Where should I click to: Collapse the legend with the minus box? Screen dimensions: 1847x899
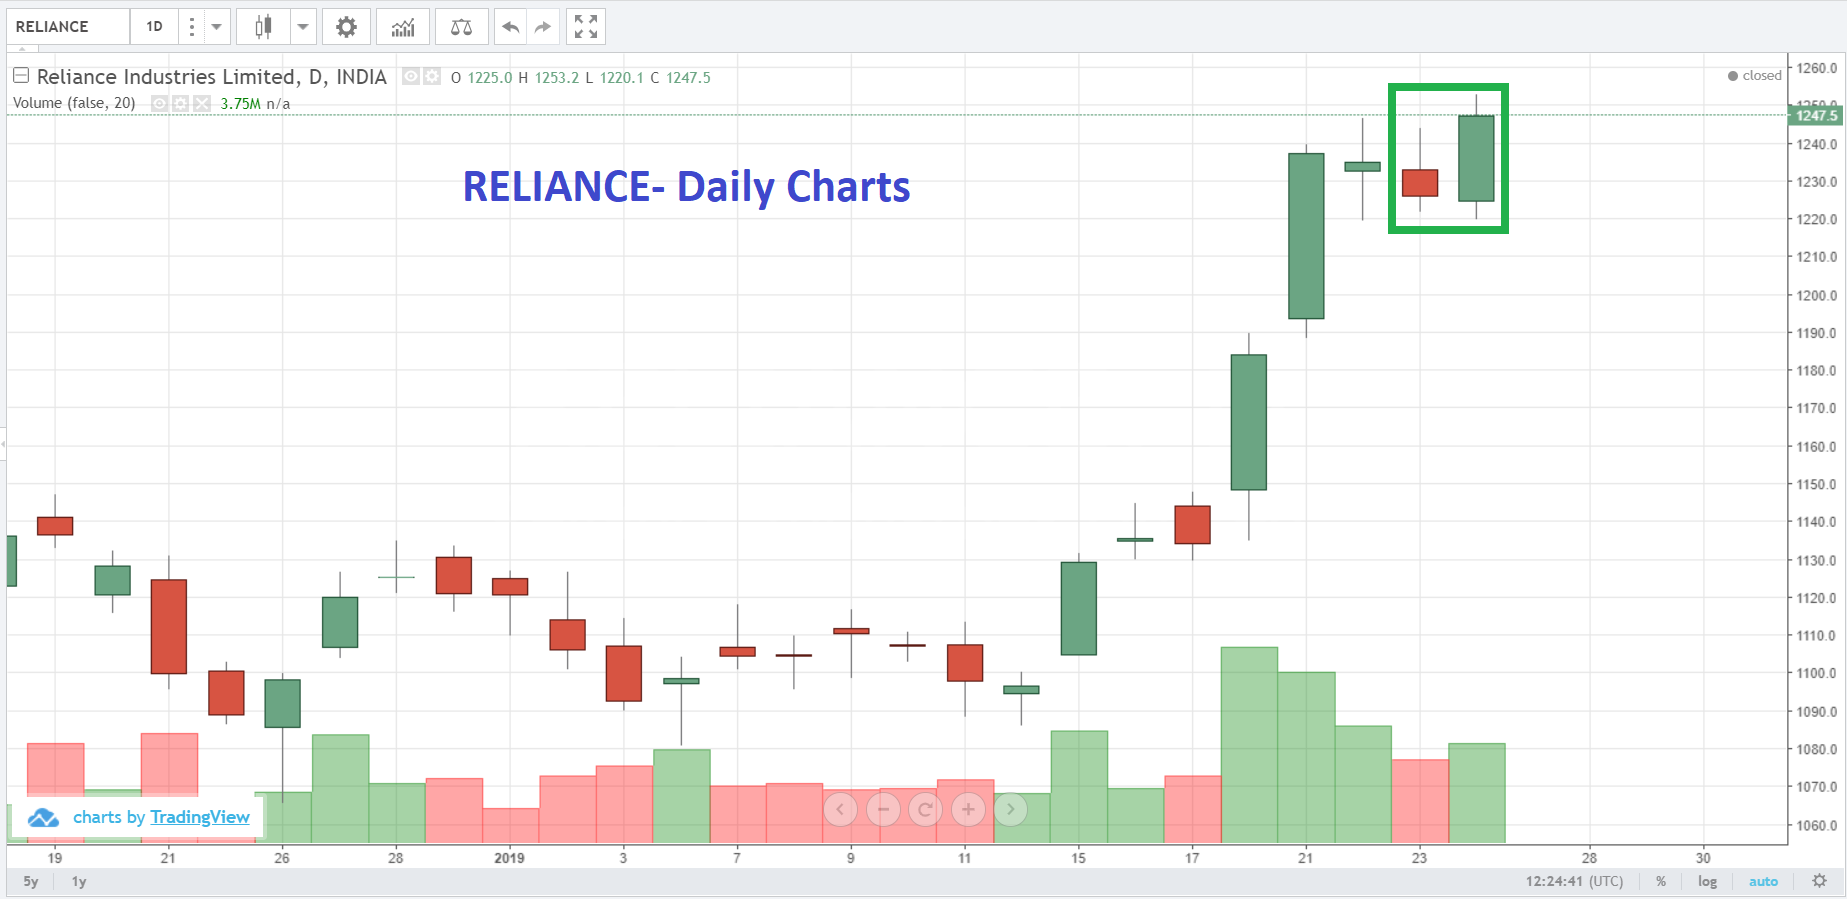[20, 75]
